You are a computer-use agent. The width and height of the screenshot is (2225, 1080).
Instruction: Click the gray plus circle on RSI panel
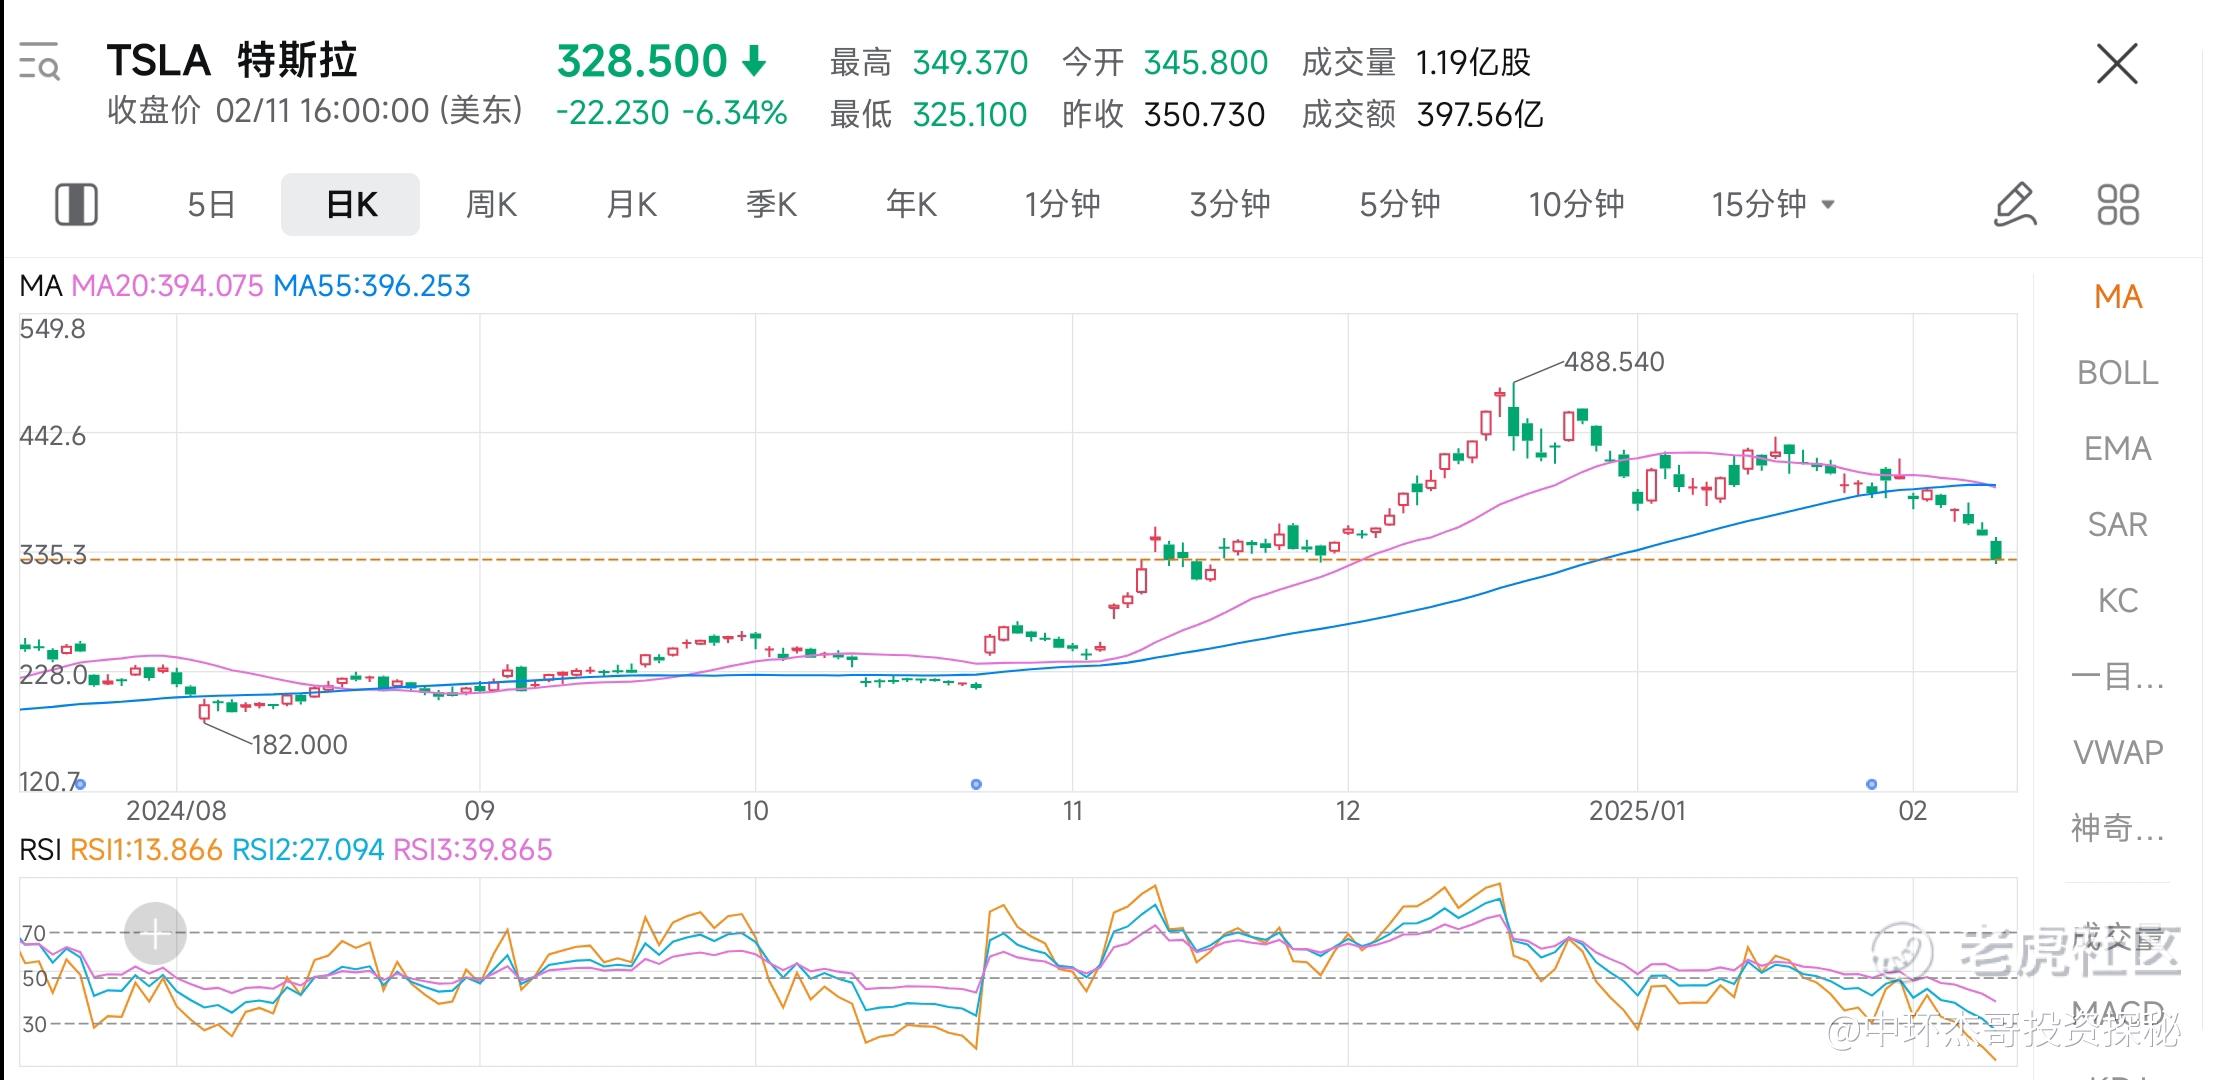(155, 934)
